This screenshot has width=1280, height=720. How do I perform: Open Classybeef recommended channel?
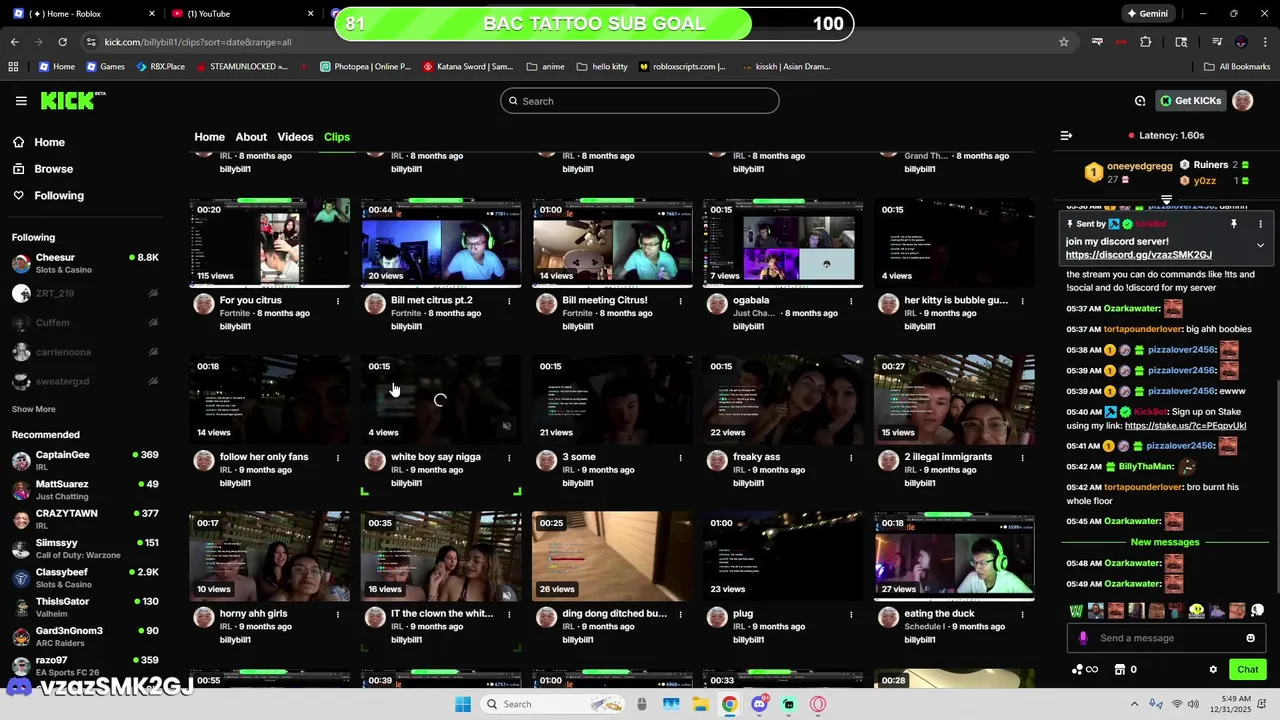pyautogui.click(x=85, y=578)
